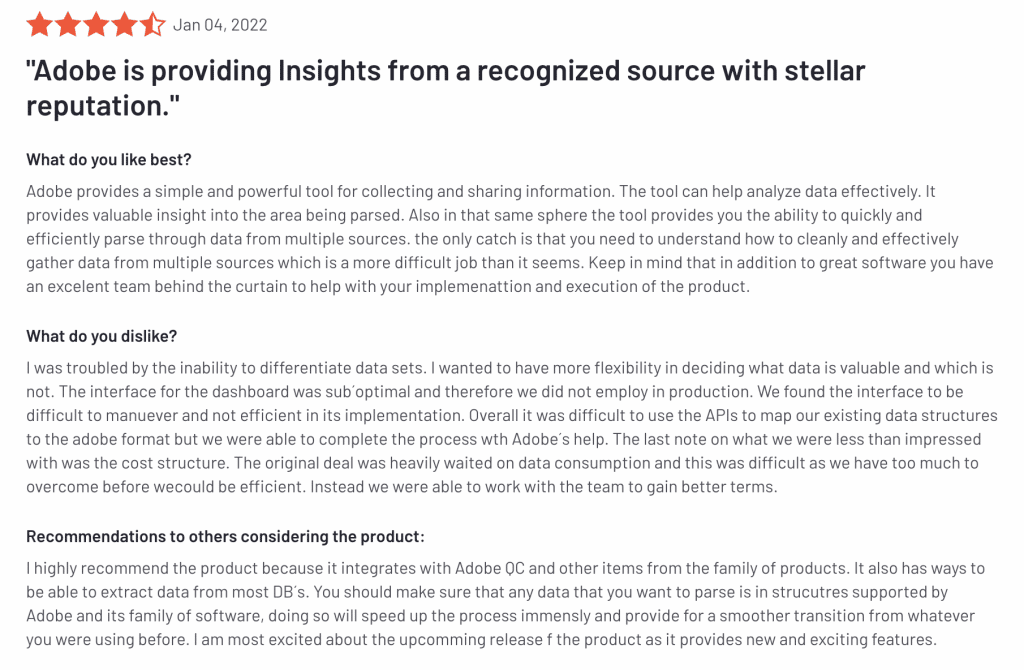Select the fourth rating star
1024x670 pixels.
[x=124, y=24]
